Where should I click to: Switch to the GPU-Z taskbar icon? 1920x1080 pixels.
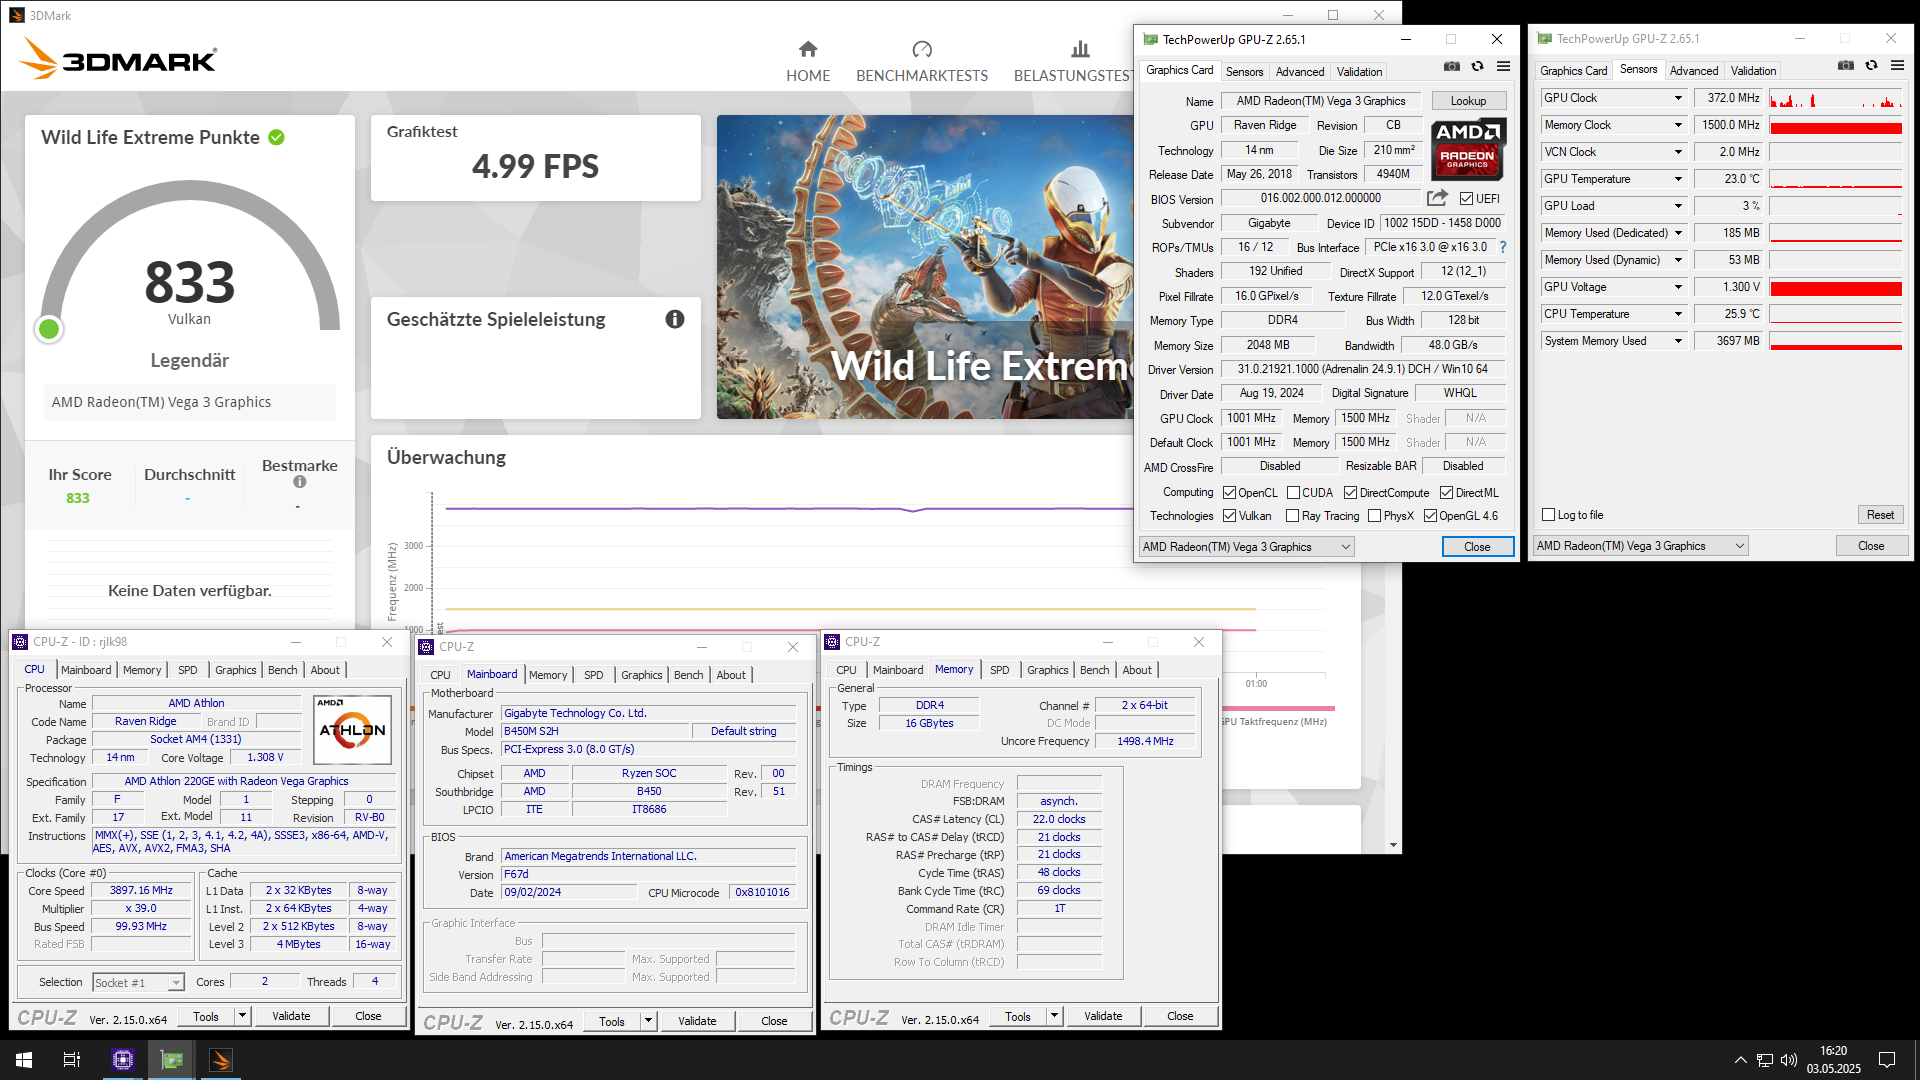[x=172, y=1060]
